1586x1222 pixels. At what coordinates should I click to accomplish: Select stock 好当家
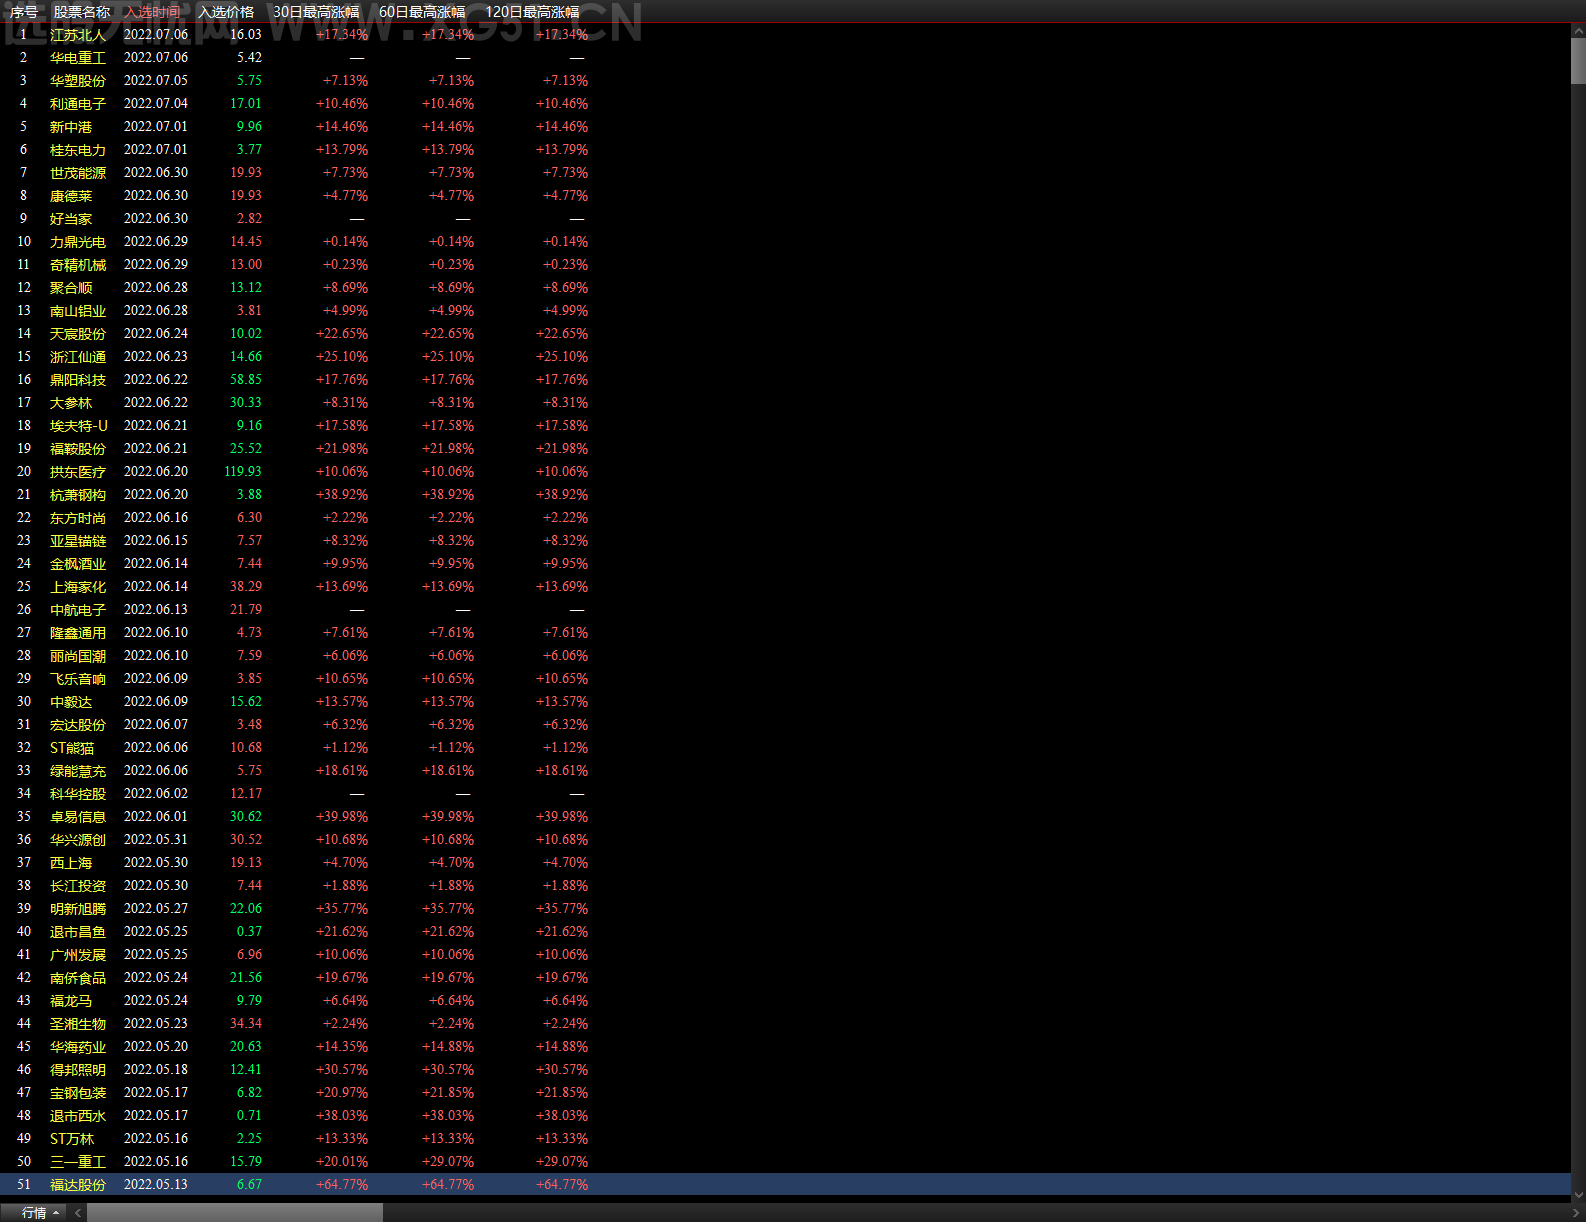click(71, 219)
